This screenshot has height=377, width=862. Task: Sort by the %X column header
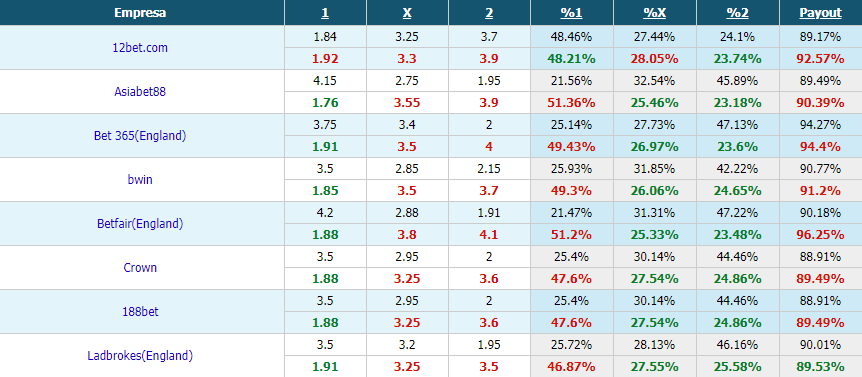pos(655,13)
